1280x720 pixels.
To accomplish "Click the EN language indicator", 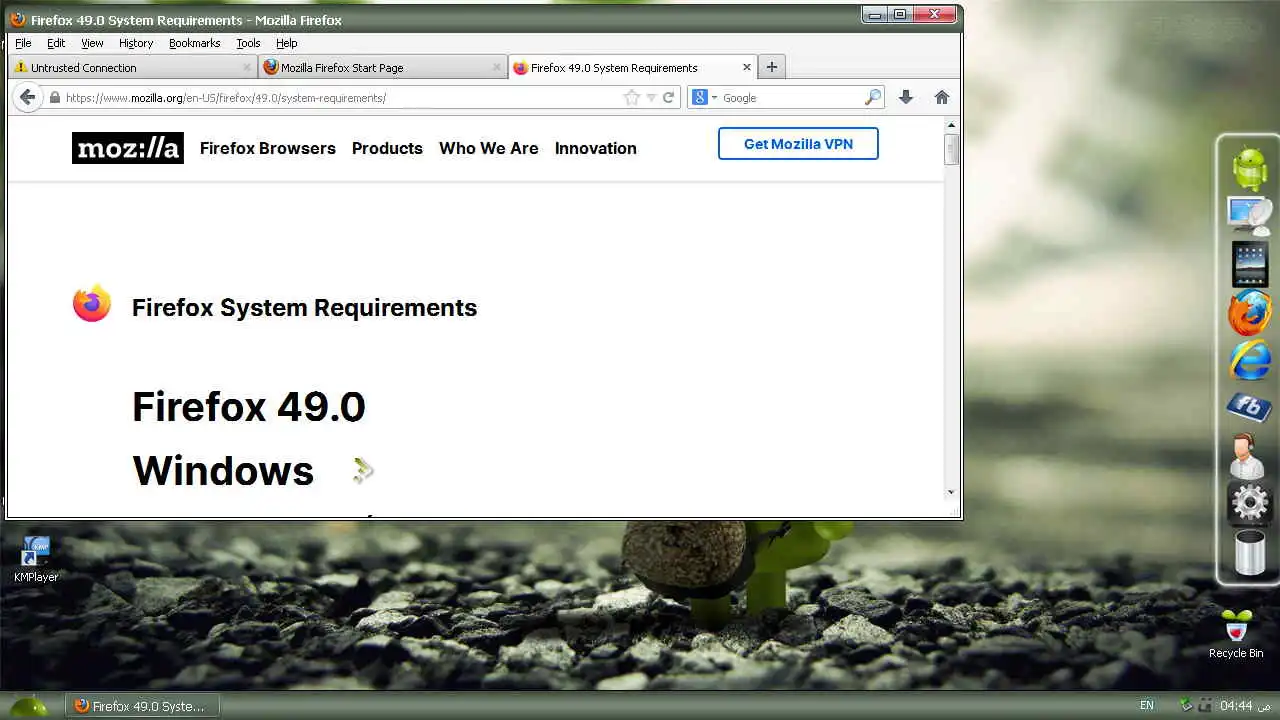I will click(1147, 706).
